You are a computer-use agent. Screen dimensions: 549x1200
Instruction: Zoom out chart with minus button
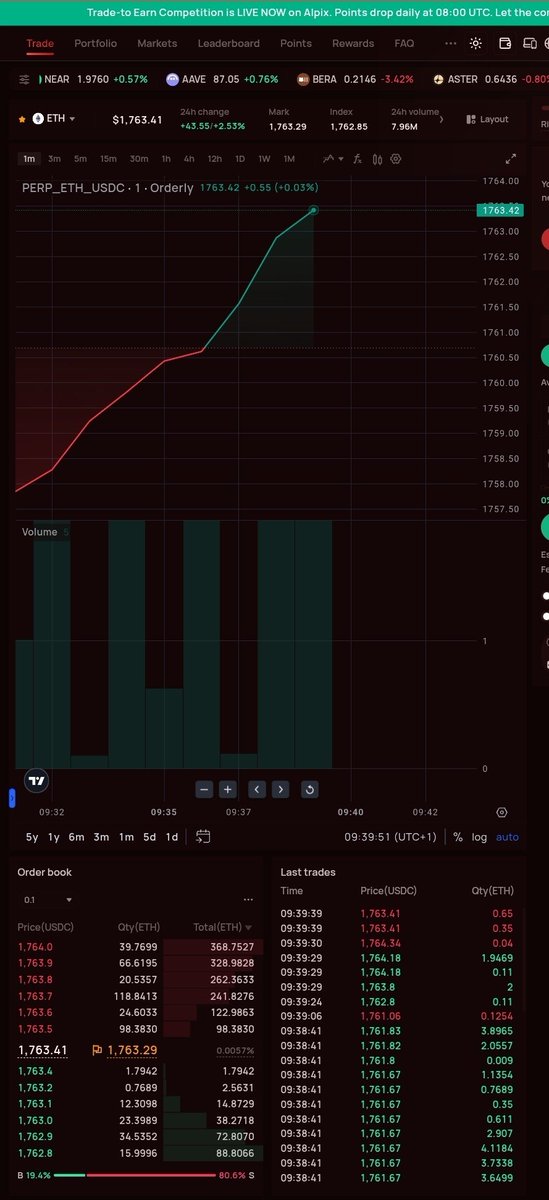click(204, 789)
